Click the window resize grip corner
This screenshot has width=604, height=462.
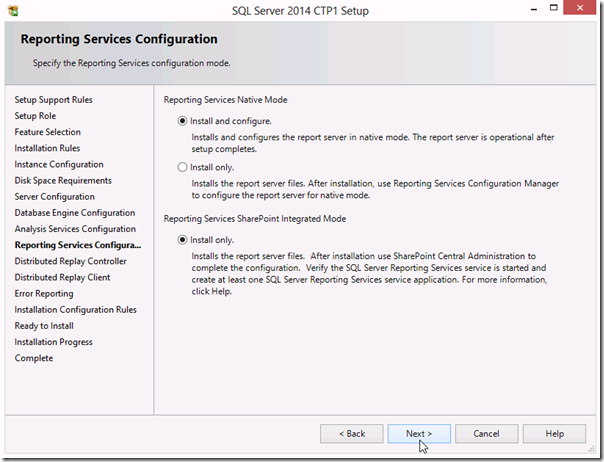tap(591, 449)
